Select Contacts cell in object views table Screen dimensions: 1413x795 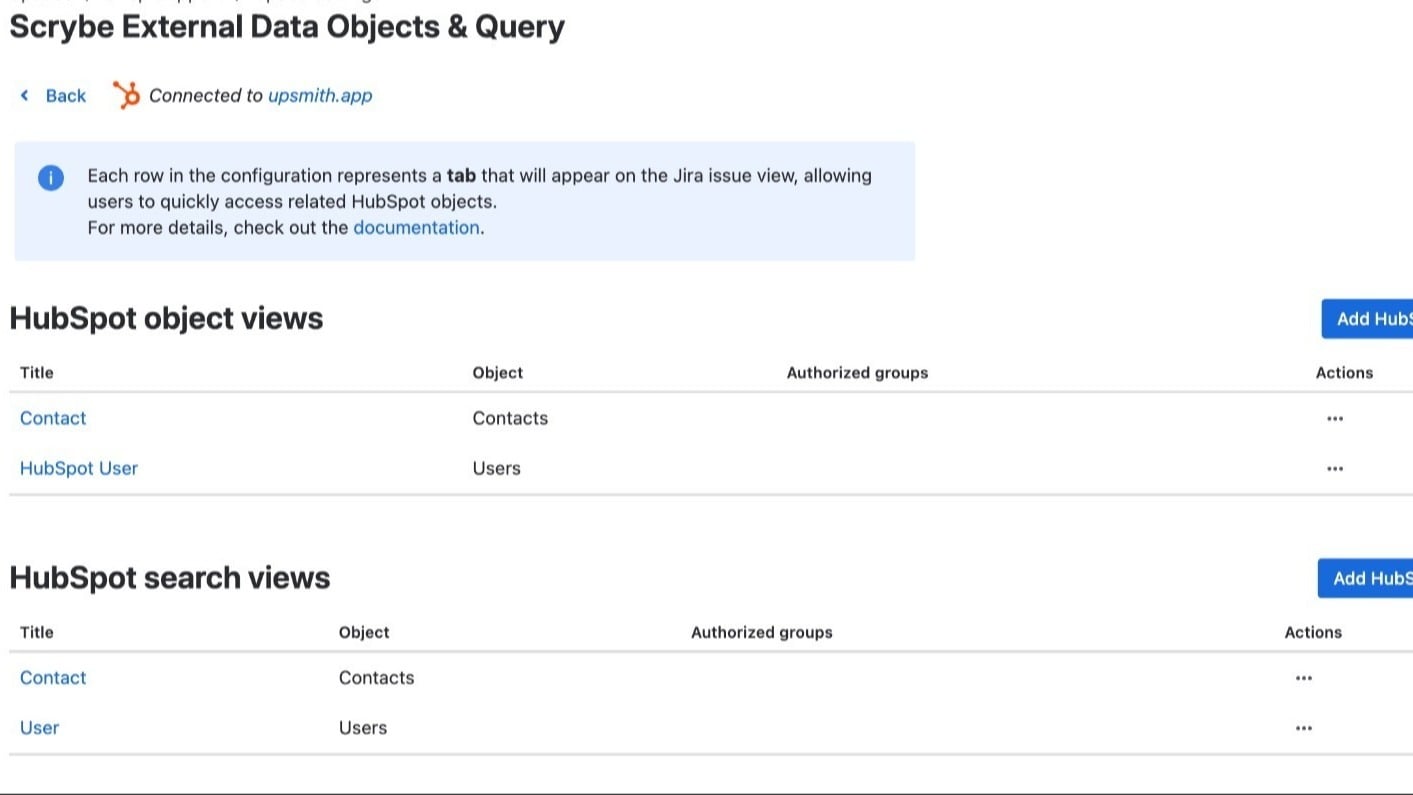(x=510, y=418)
